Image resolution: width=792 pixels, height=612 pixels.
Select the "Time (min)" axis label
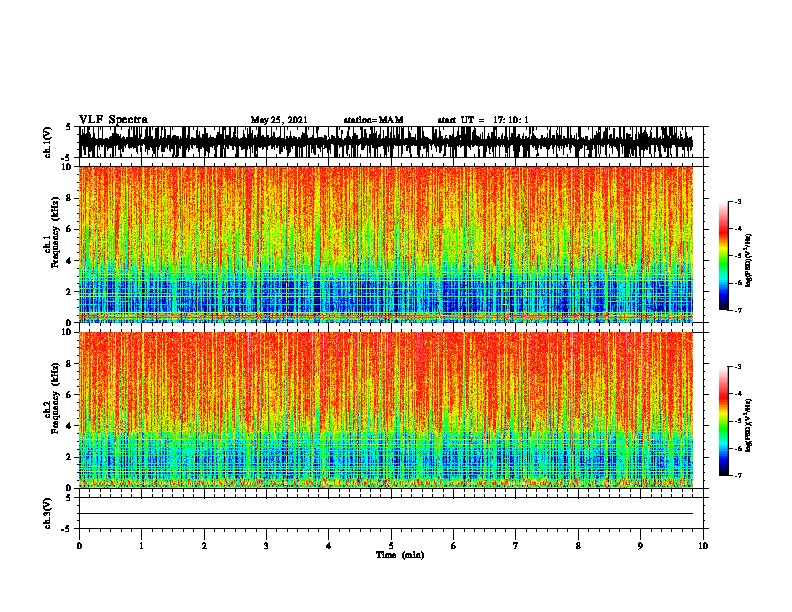click(400, 555)
